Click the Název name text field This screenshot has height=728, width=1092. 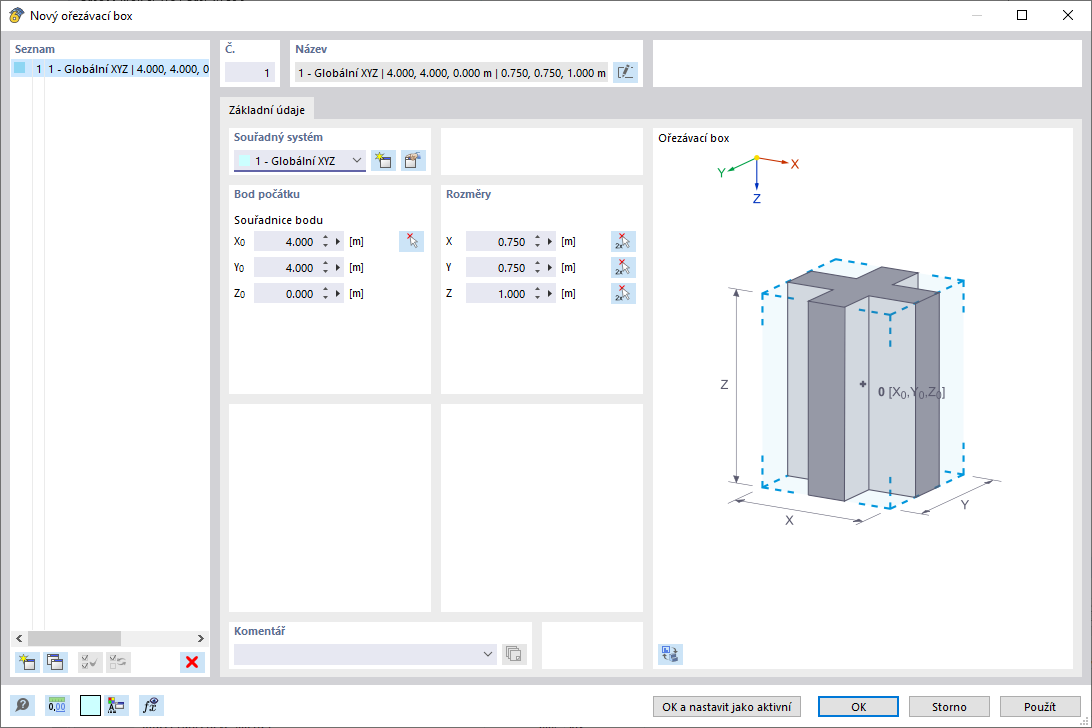pos(451,72)
